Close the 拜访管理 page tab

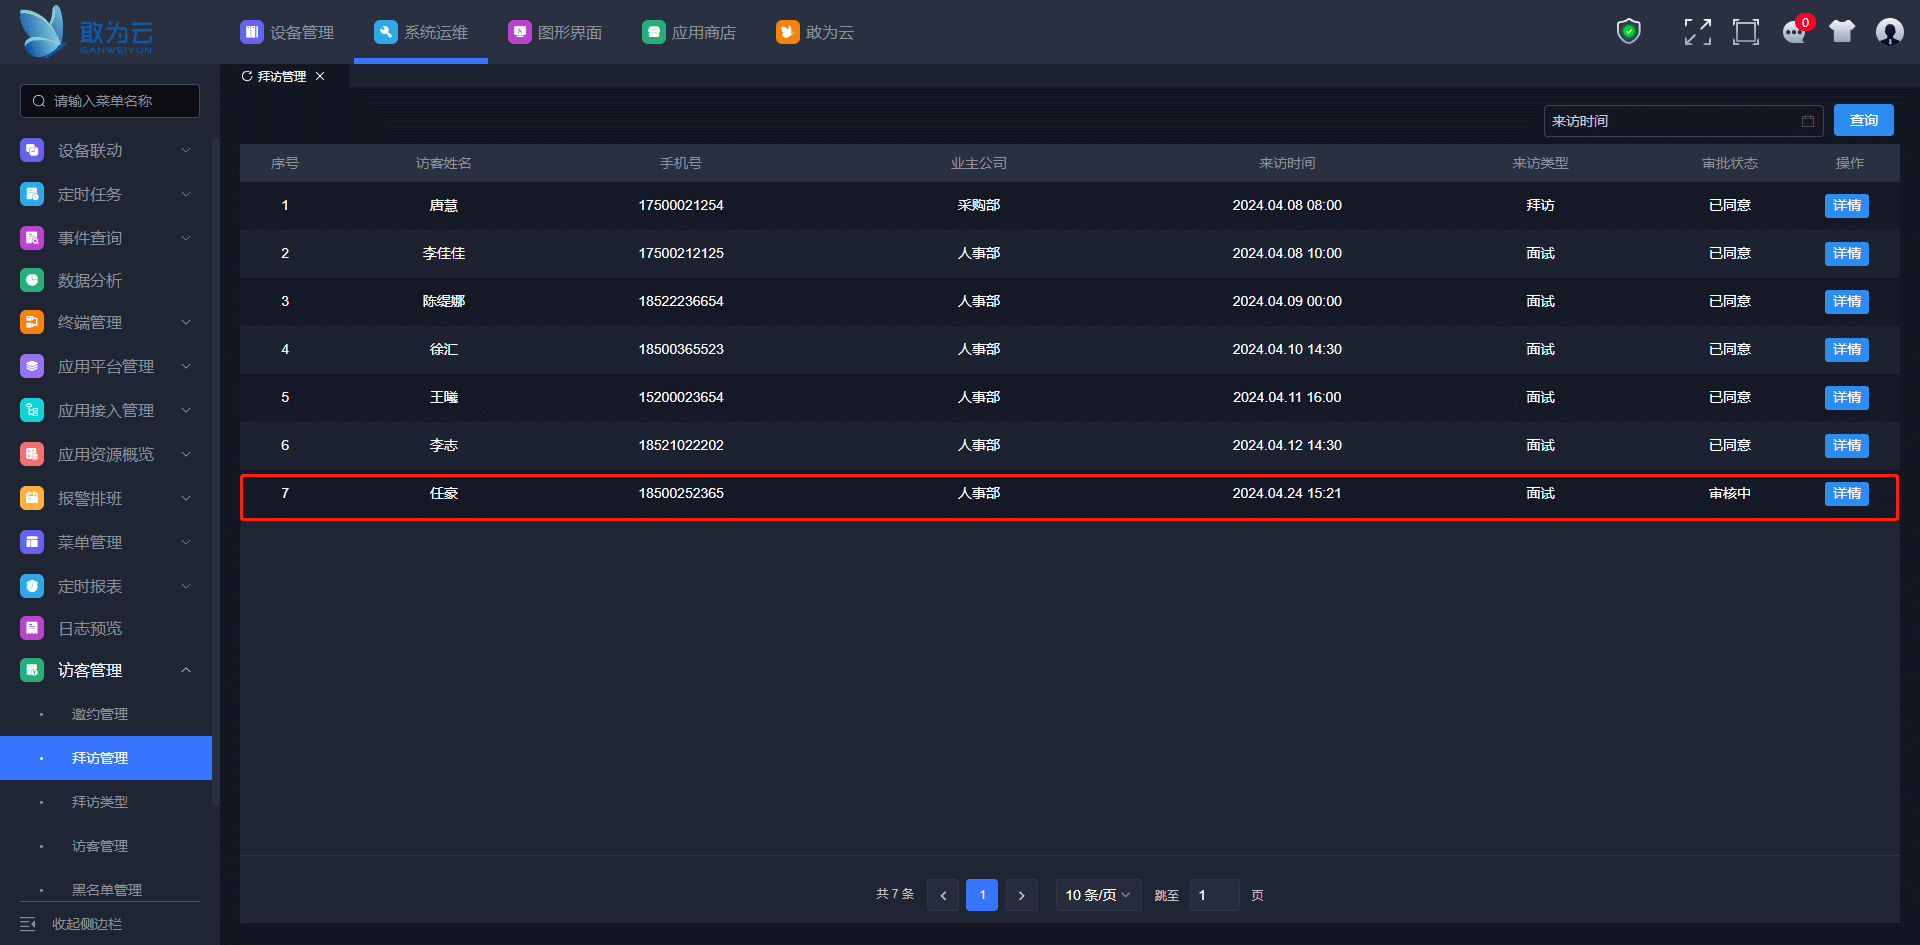[x=320, y=76]
